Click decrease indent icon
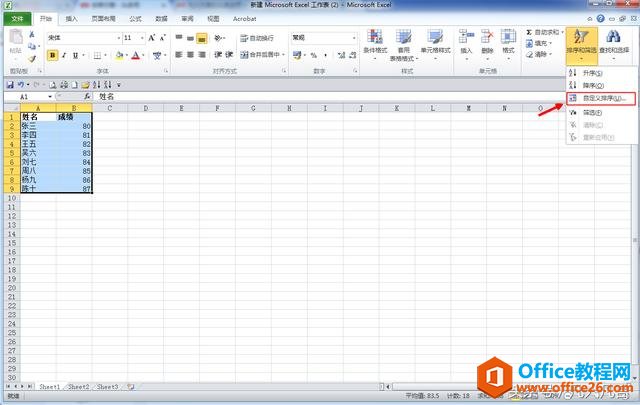Viewport: 640px width, 405px height. 218,55
